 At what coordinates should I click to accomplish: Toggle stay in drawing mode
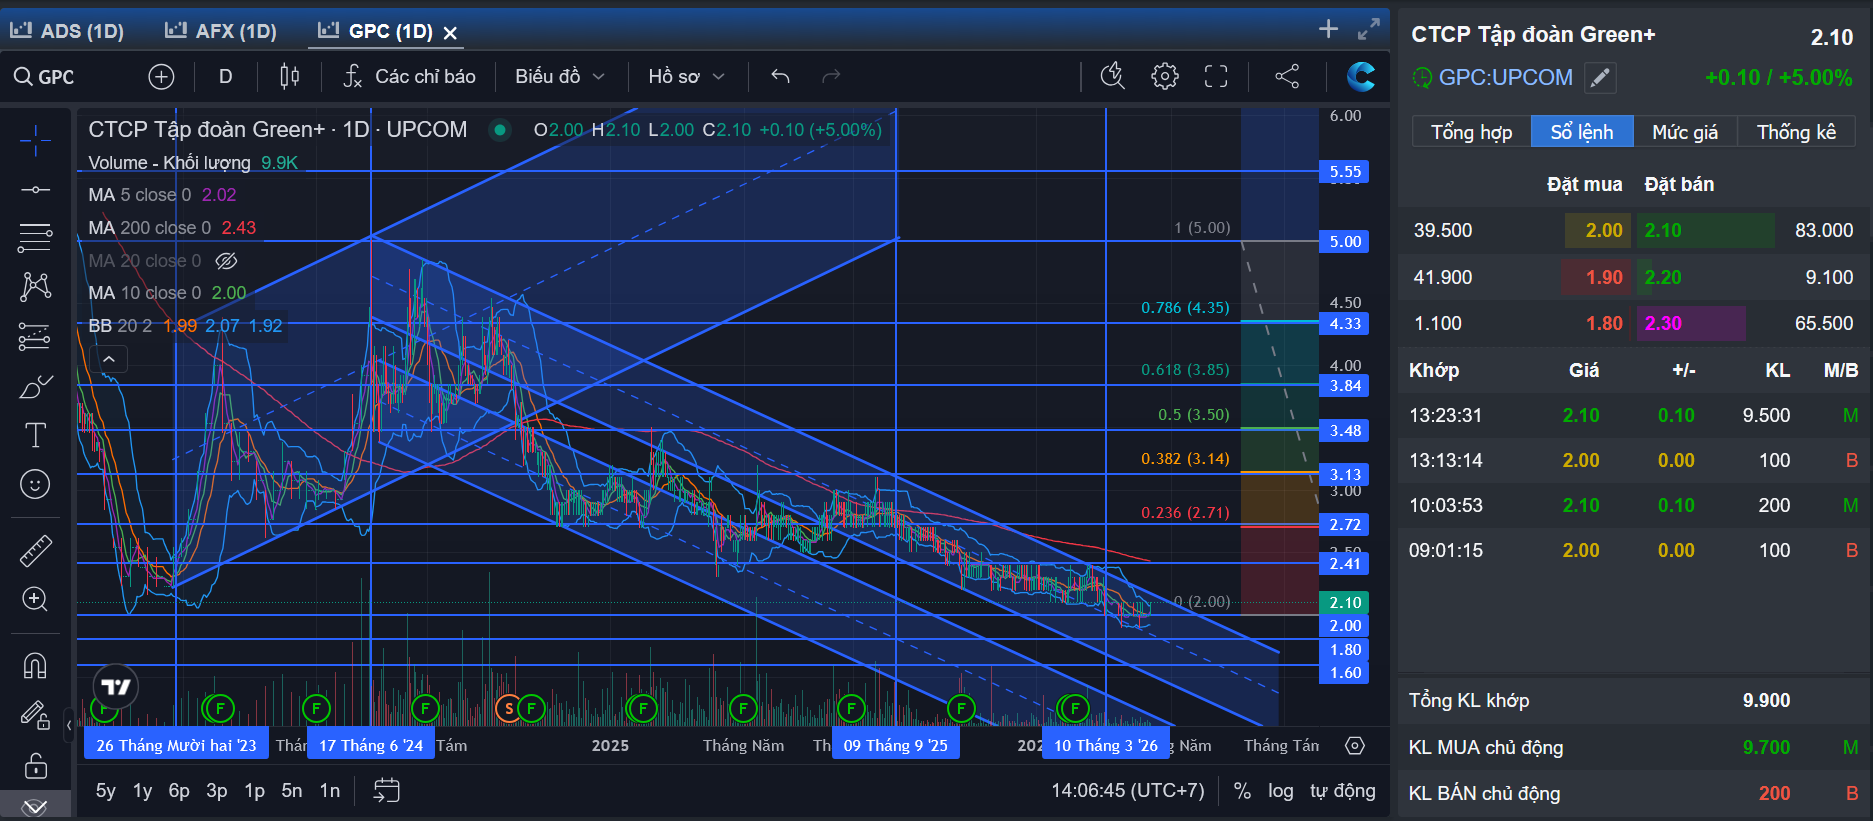(x=35, y=715)
